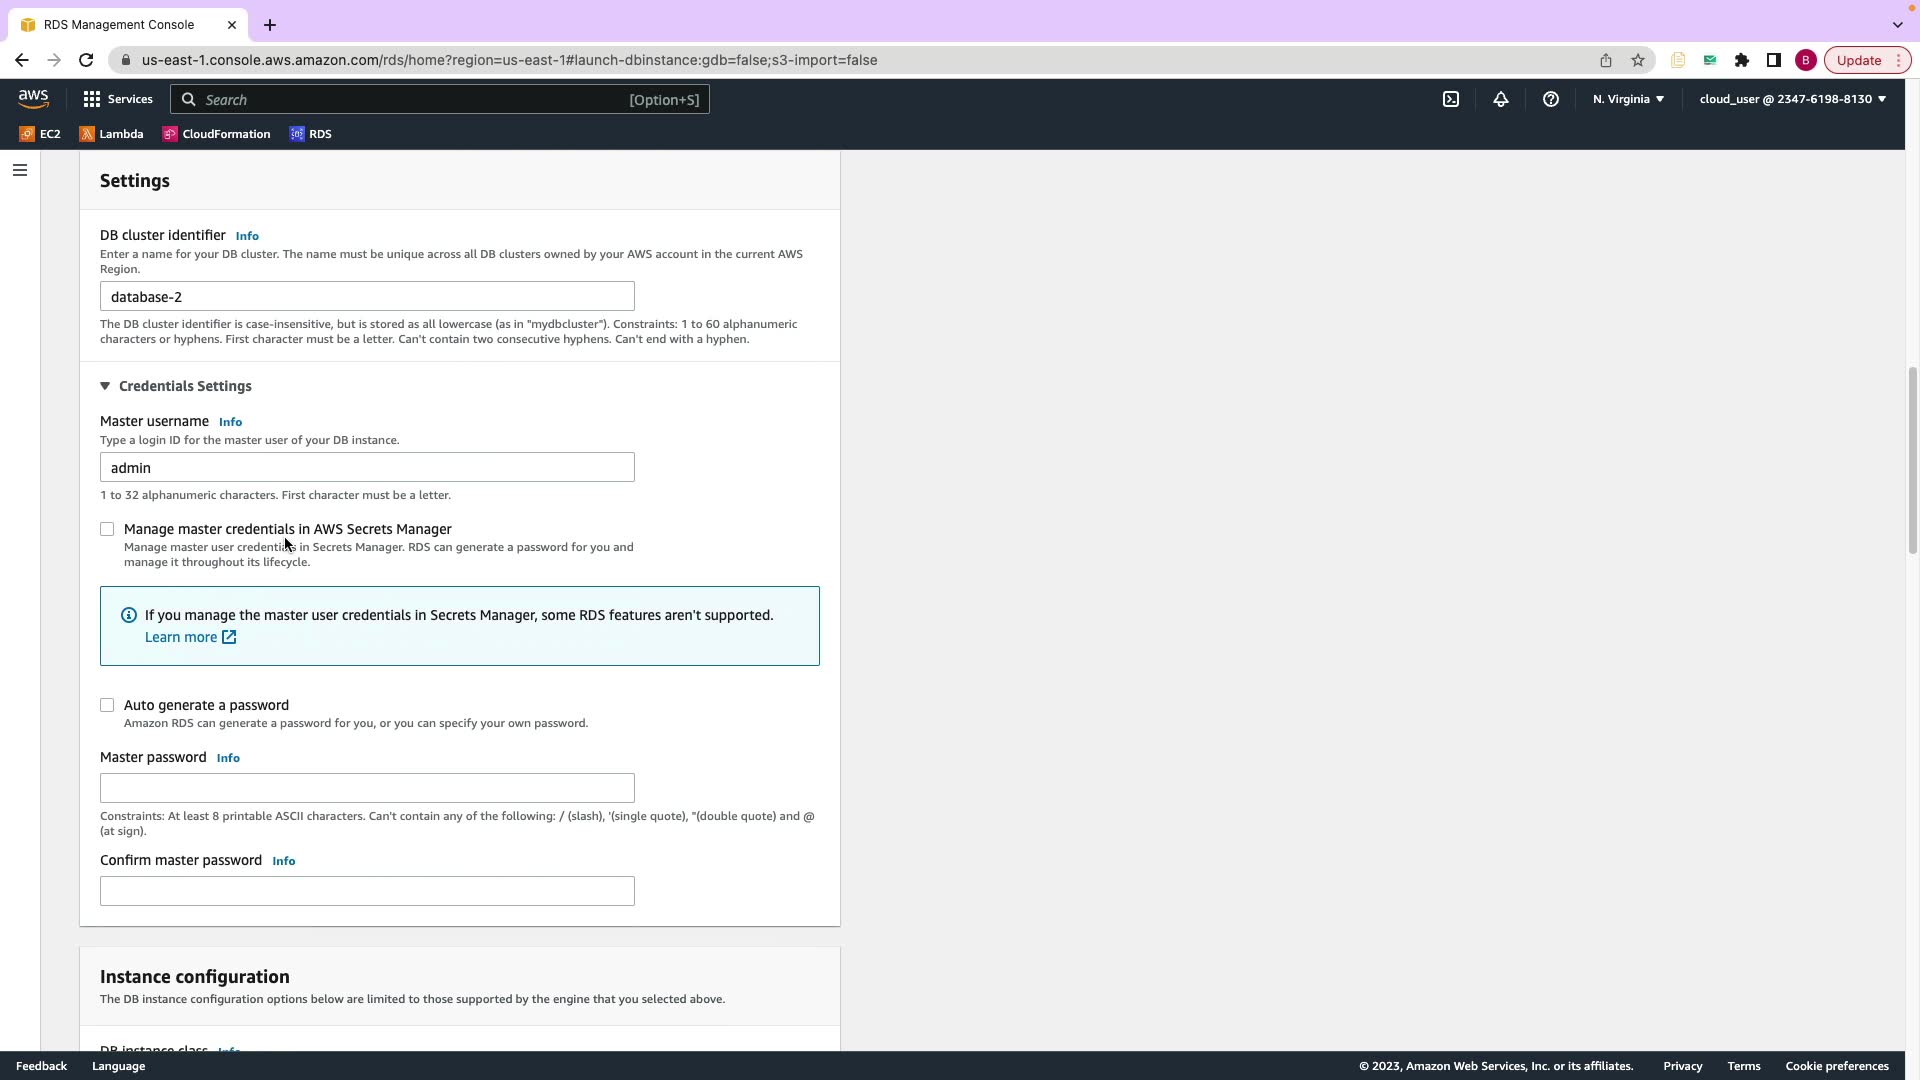Open CloudFormation shortcut in favorites bar

[x=216, y=134]
